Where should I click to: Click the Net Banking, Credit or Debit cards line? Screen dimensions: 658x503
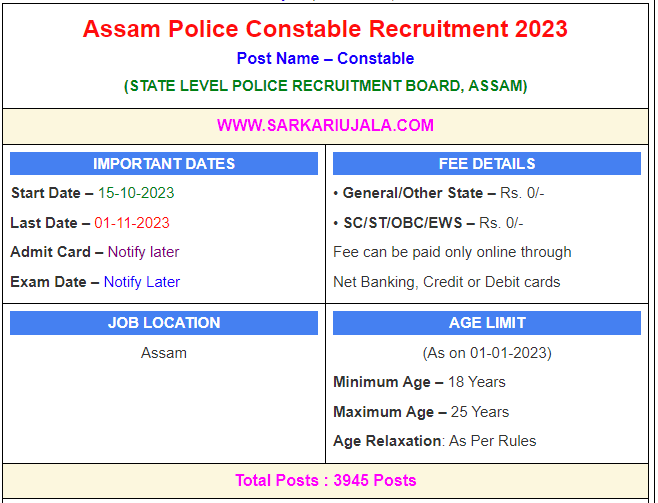pyautogui.click(x=446, y=282)
